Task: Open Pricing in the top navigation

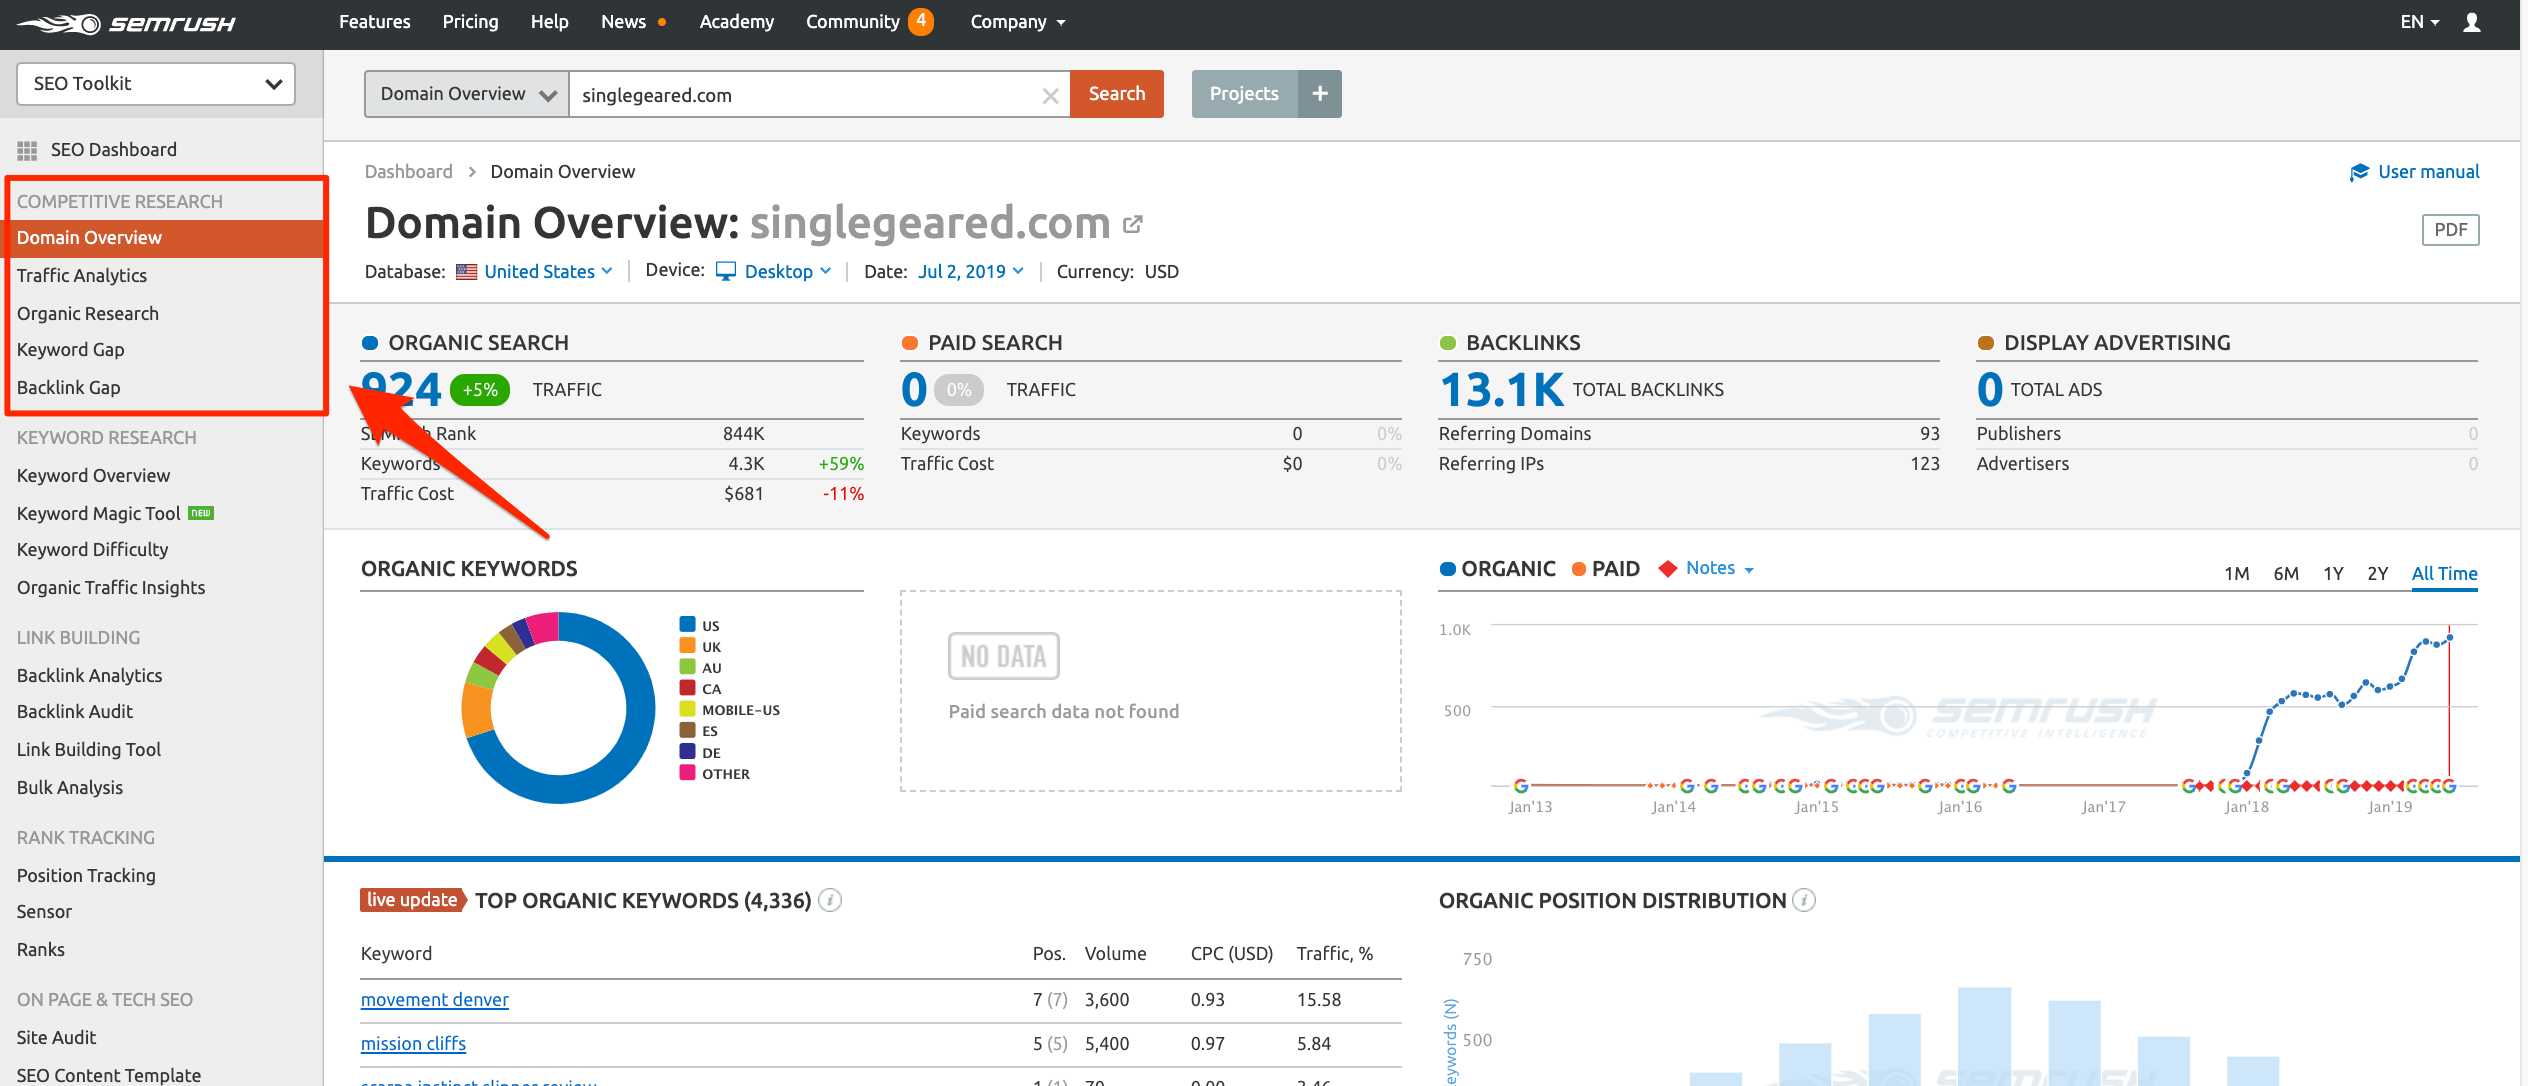Action: tap(470, 22)
